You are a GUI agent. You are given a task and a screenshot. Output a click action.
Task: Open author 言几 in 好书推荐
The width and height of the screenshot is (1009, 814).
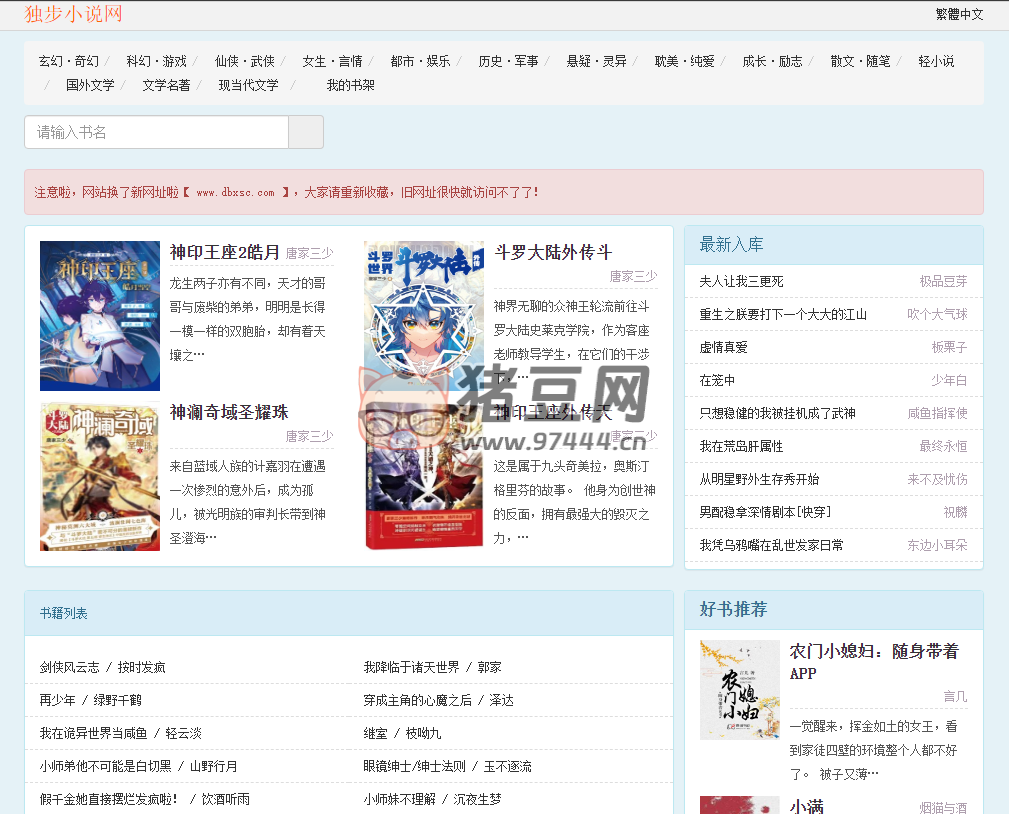click(955, 696)
